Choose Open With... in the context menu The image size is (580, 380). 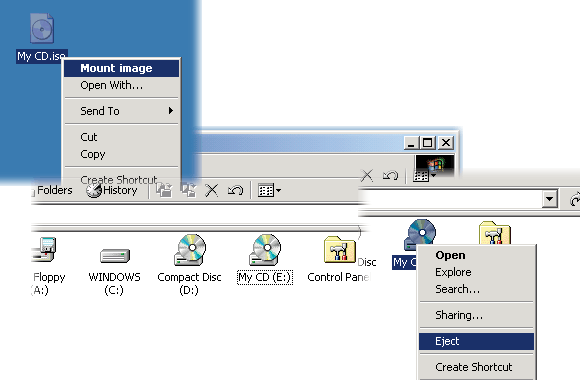(x=121, y=85)
